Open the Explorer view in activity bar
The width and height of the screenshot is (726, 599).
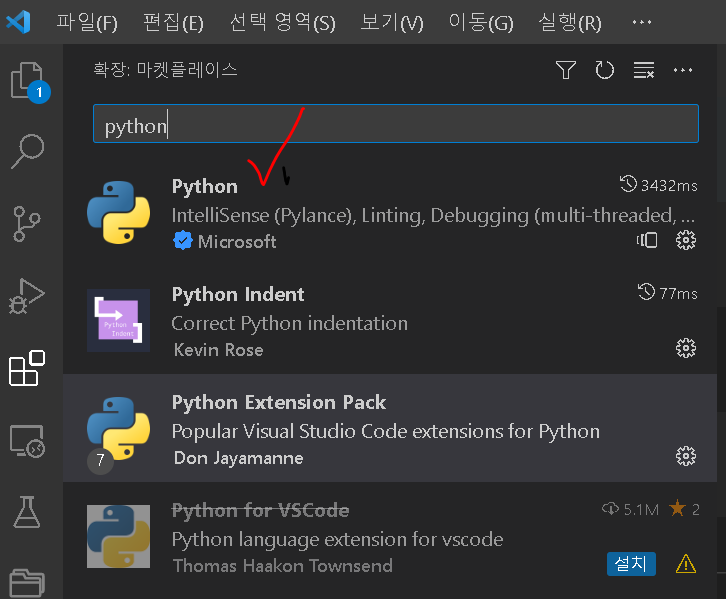pyautogui.click(x=29, y=82)
